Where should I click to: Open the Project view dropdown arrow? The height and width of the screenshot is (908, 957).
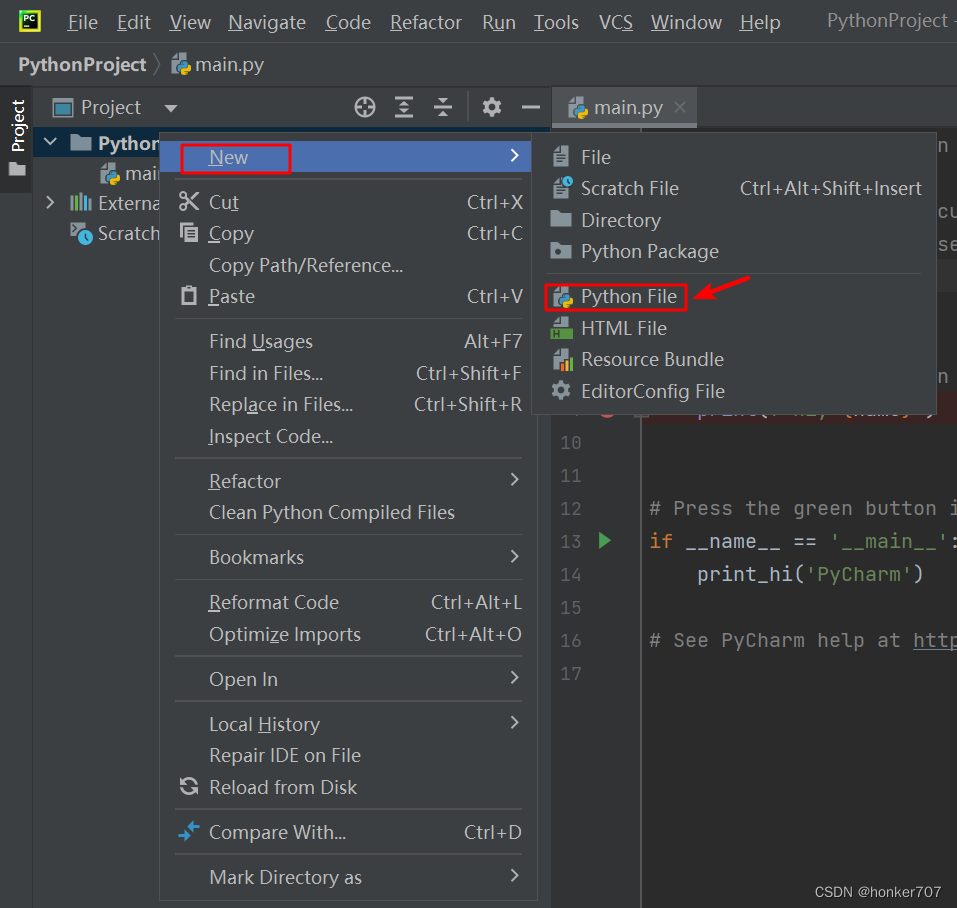tap(171, 108)
